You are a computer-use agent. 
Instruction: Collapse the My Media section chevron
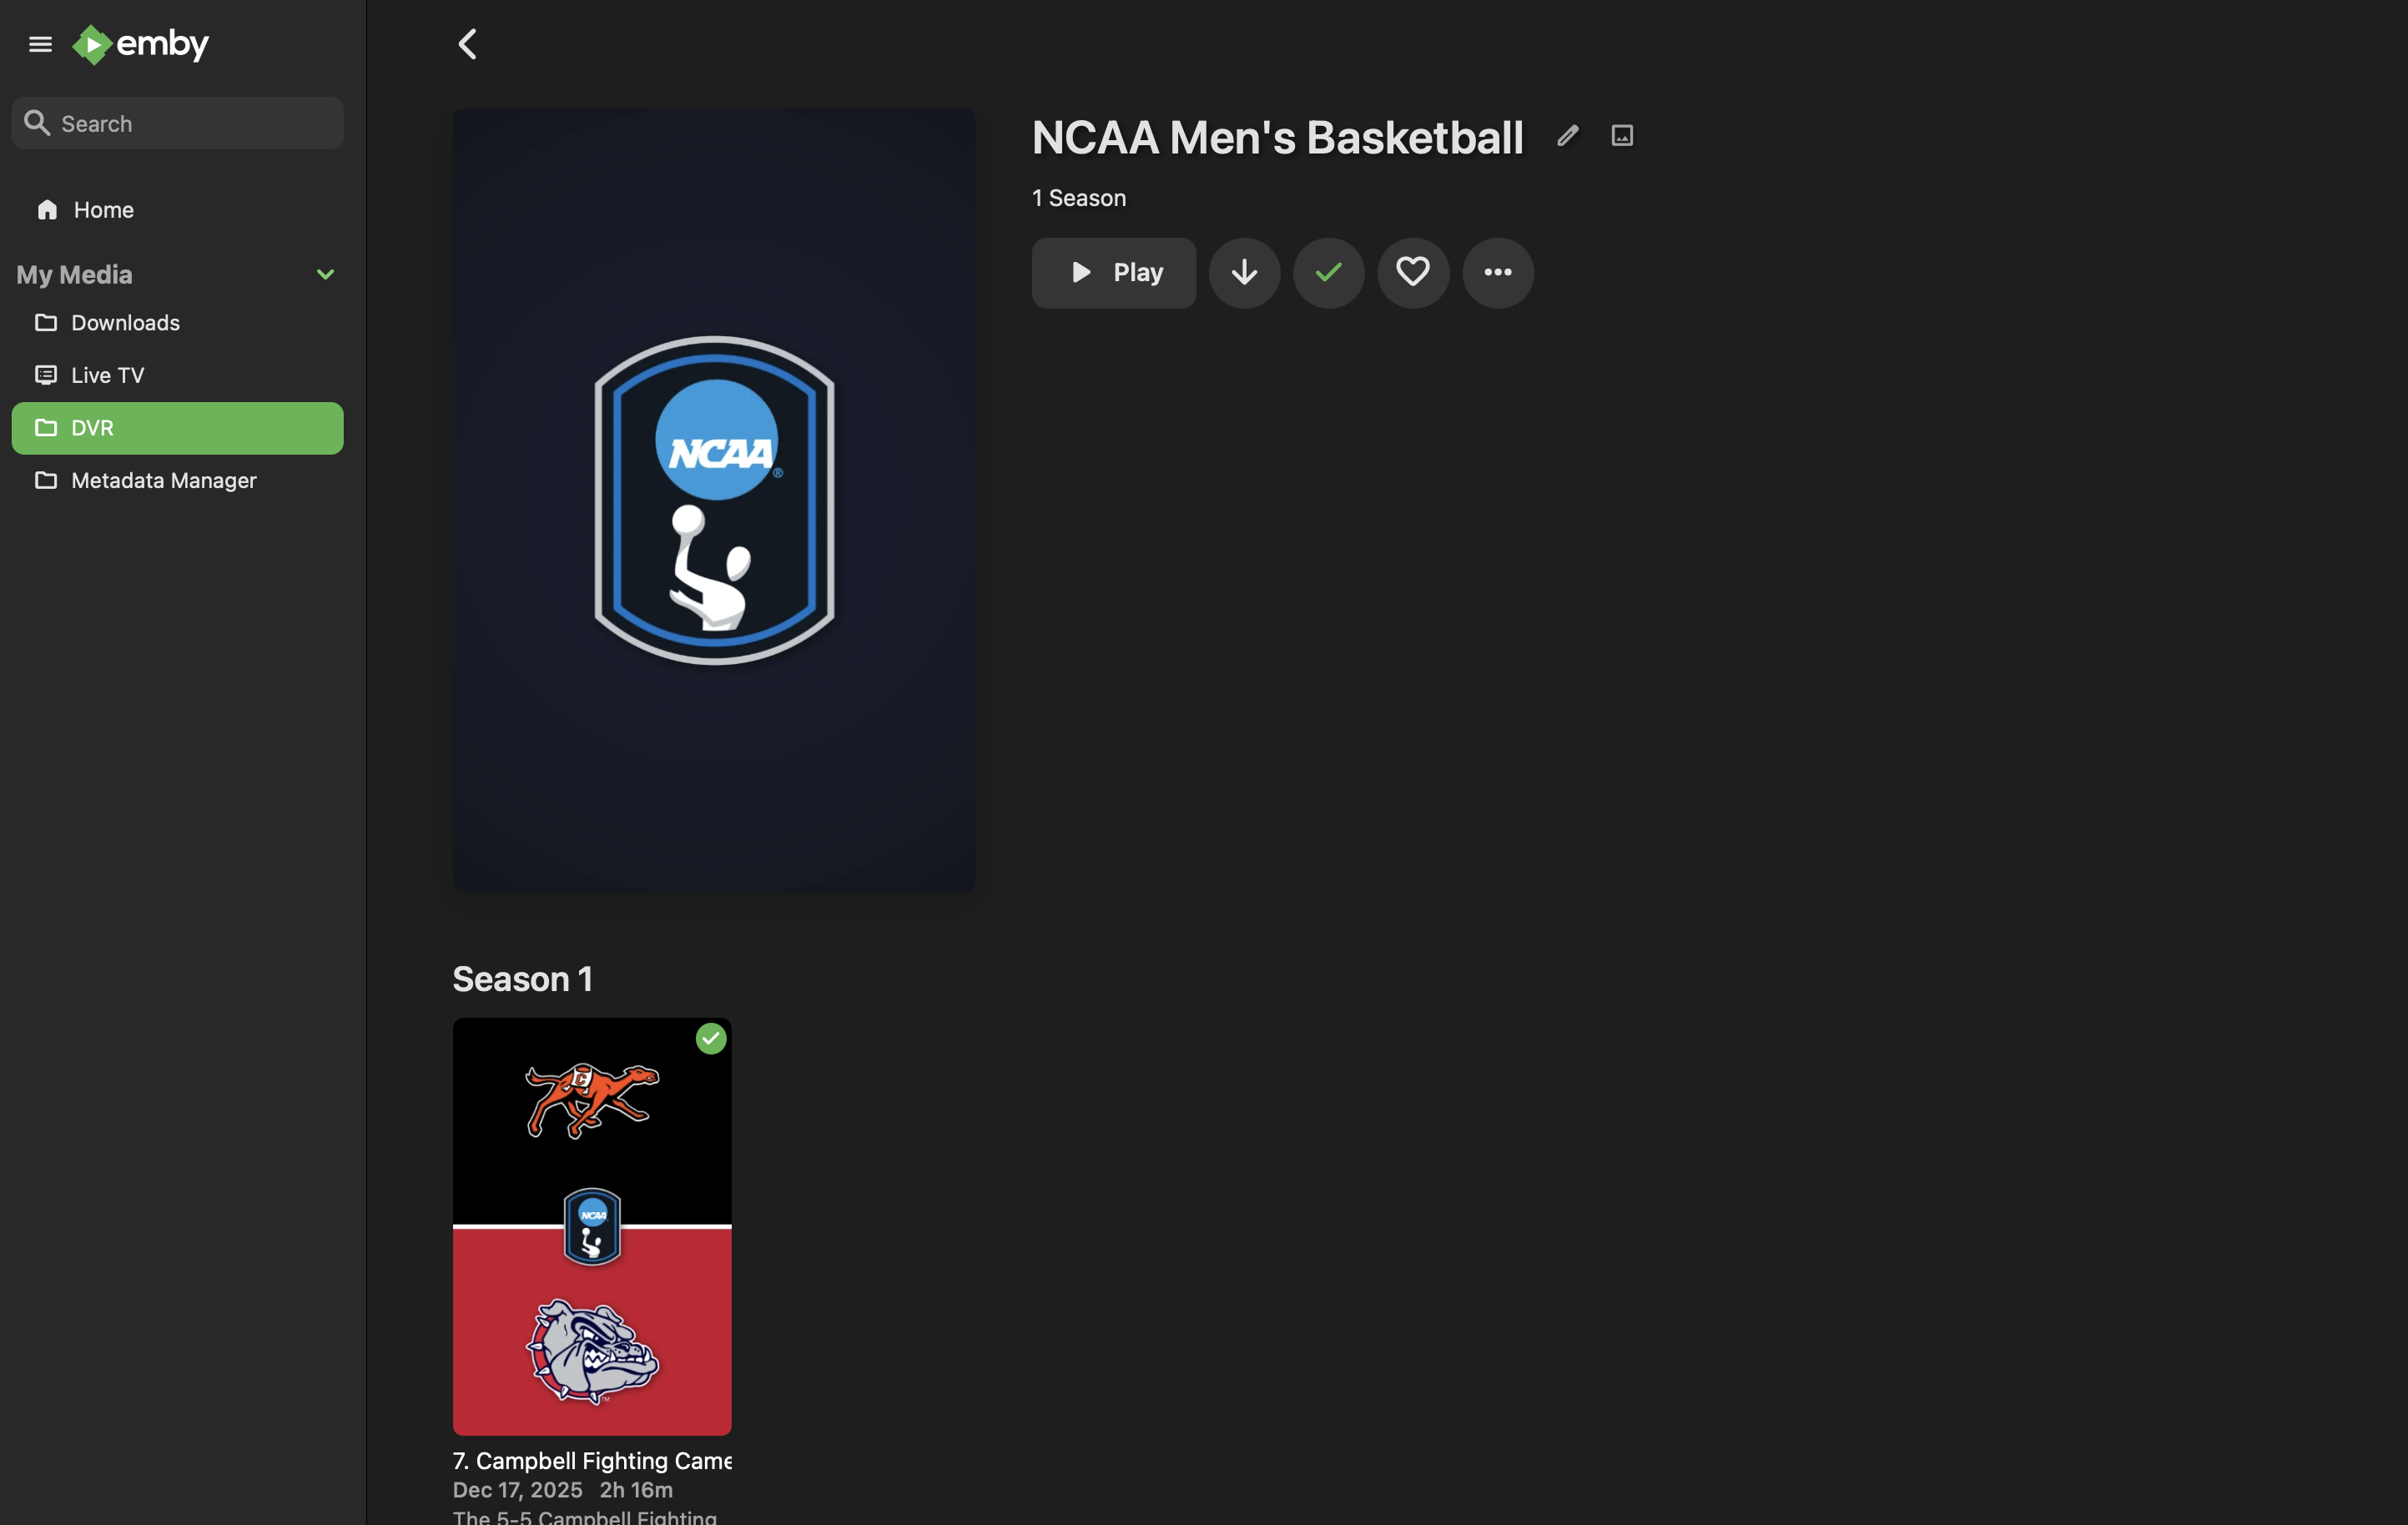pos(325,274)
